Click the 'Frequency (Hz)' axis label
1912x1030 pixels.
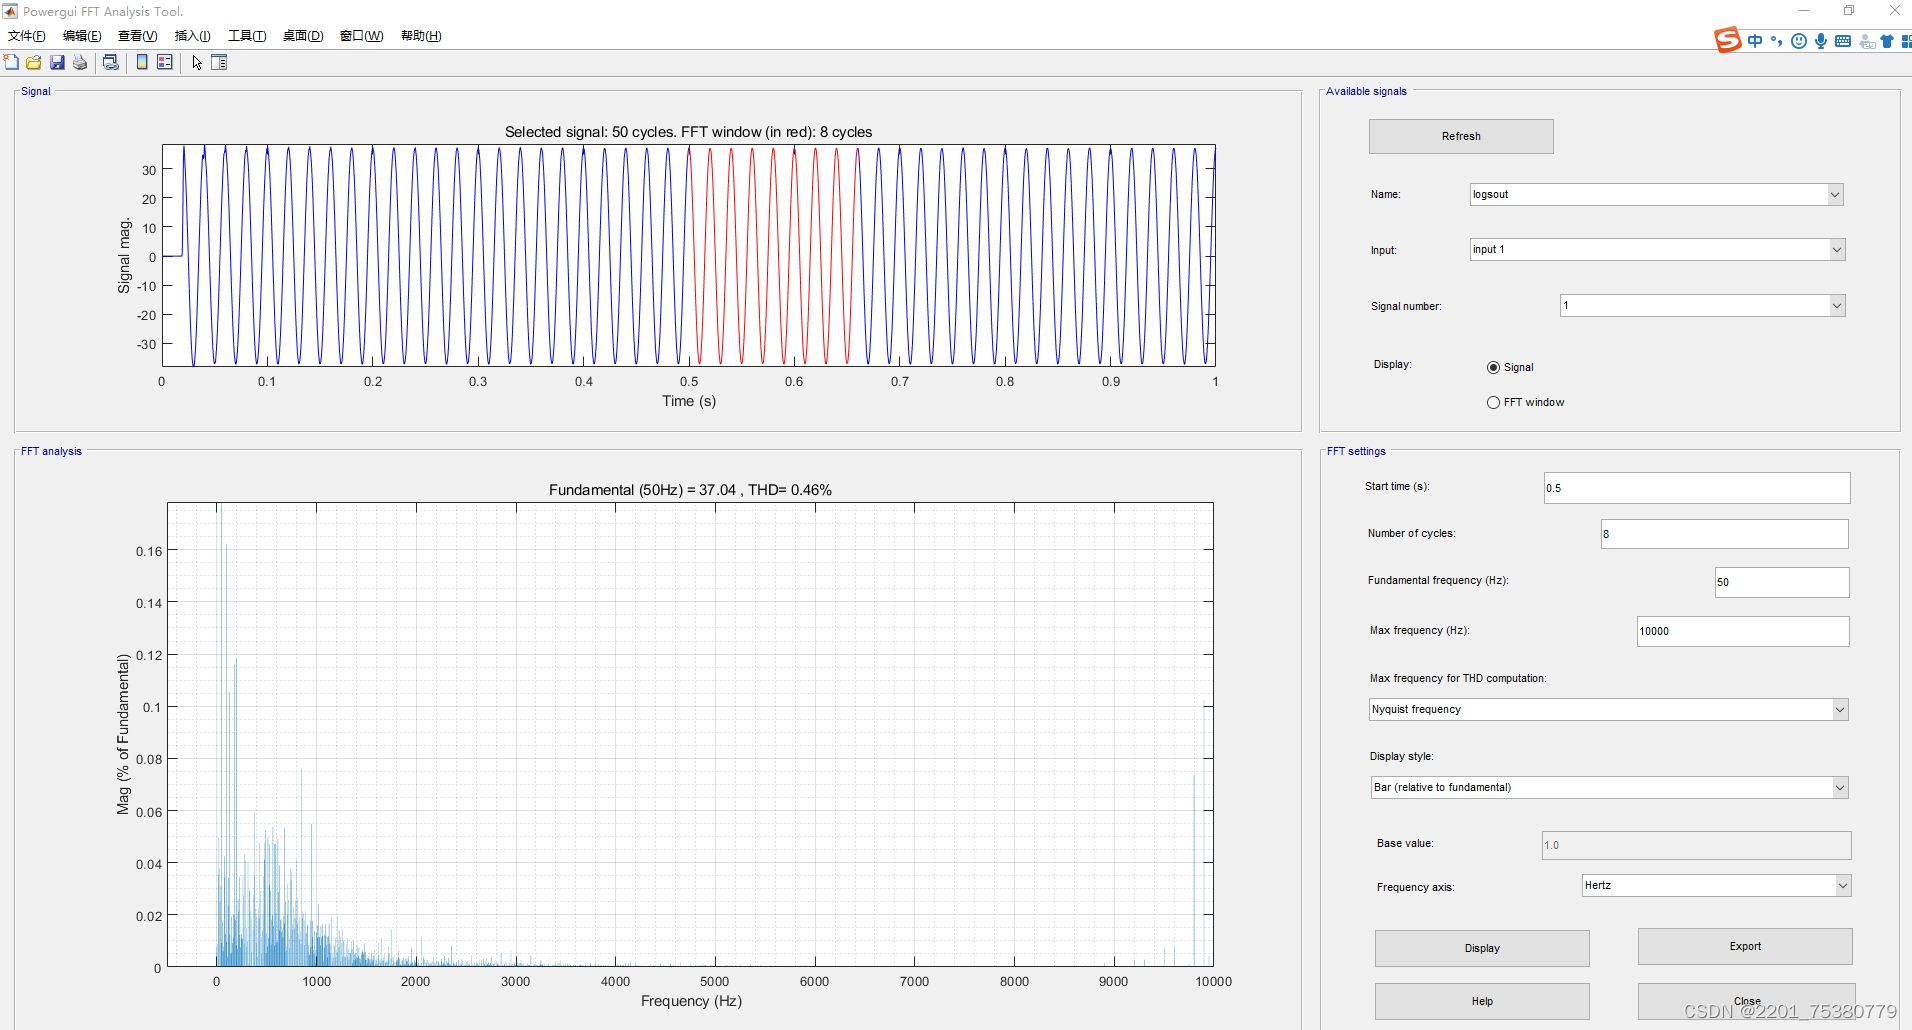coord(691,1001)
